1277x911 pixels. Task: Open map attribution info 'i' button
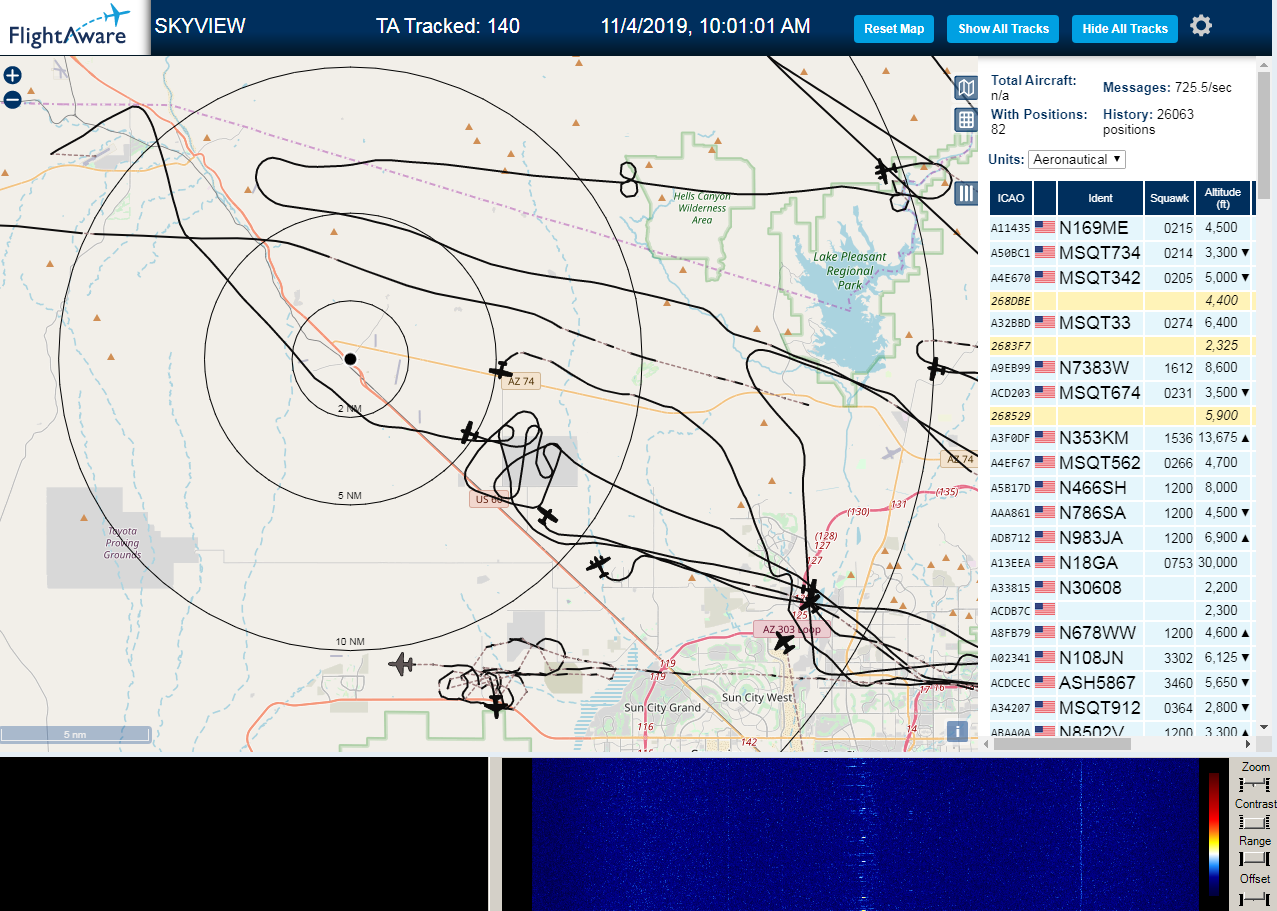pyautogui.click(x=958, y=731)
